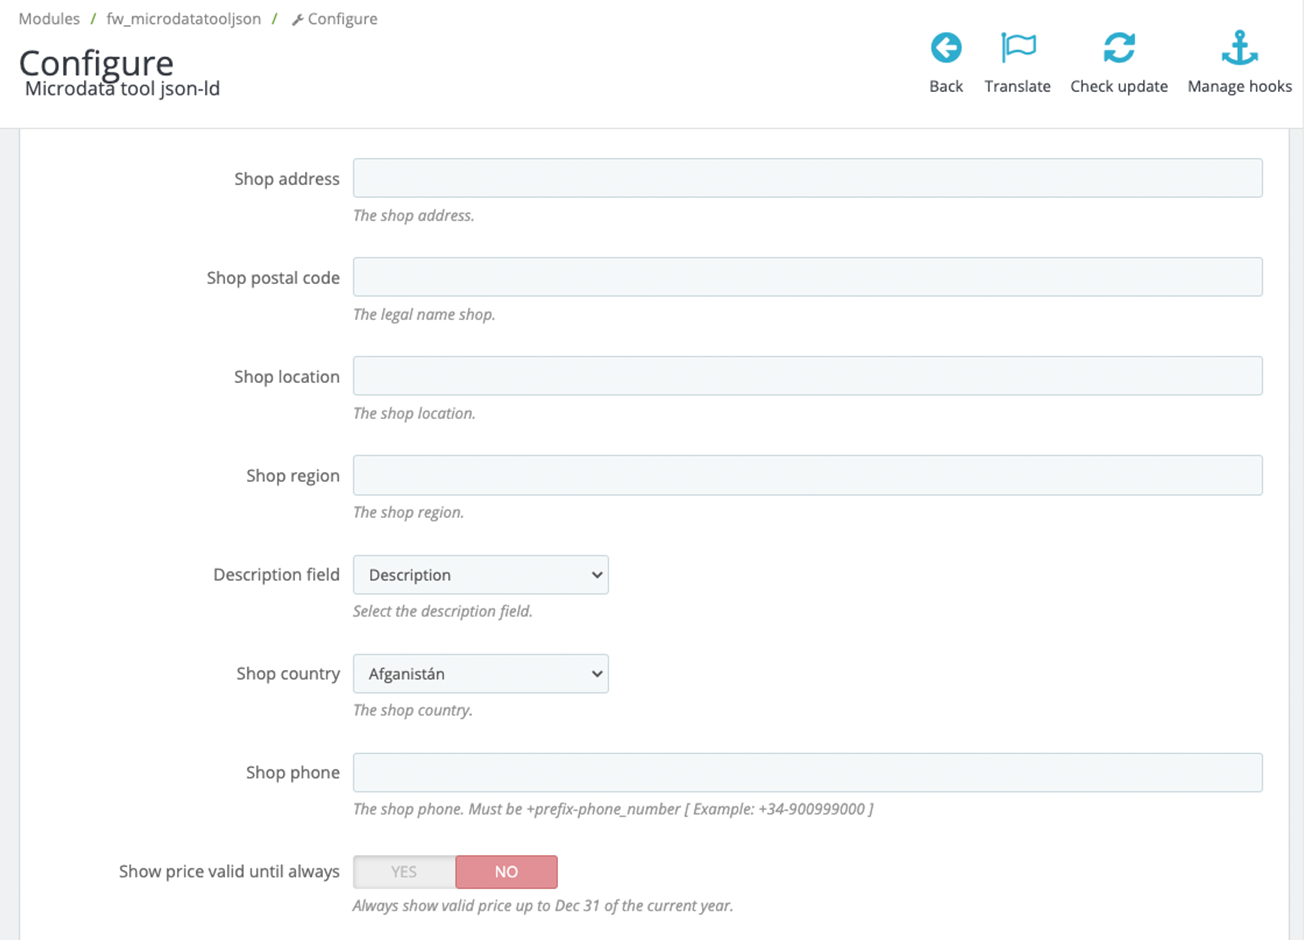The height and width of the screenshot is (940, 1304).
Task: Click the Description field label
Action: pos(277,575)
